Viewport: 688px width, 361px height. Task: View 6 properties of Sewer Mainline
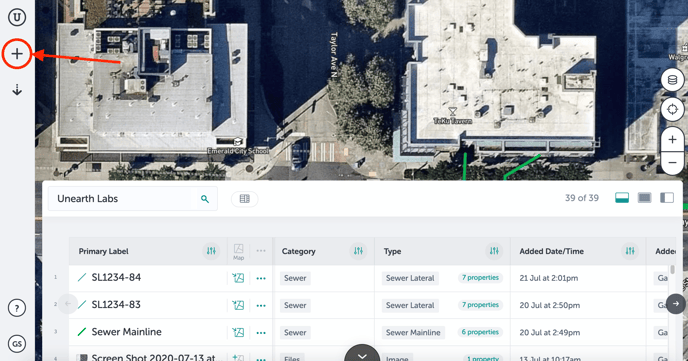[480, 332]
